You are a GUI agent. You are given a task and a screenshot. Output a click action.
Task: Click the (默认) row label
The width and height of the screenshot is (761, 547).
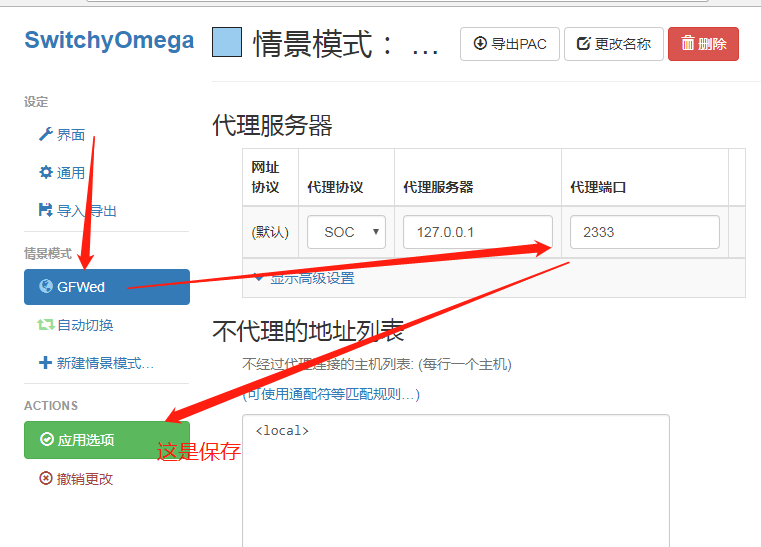[x=270, y=232]
